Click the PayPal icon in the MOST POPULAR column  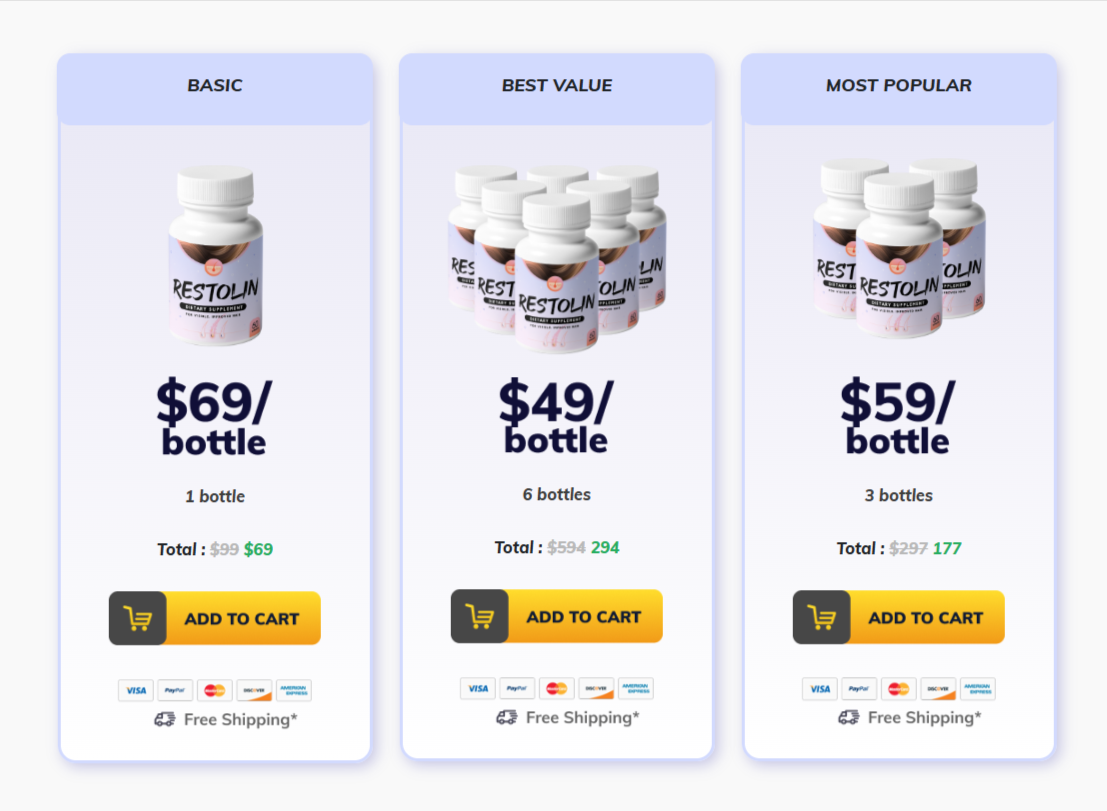pyautogui.click(x=858, y=689)
